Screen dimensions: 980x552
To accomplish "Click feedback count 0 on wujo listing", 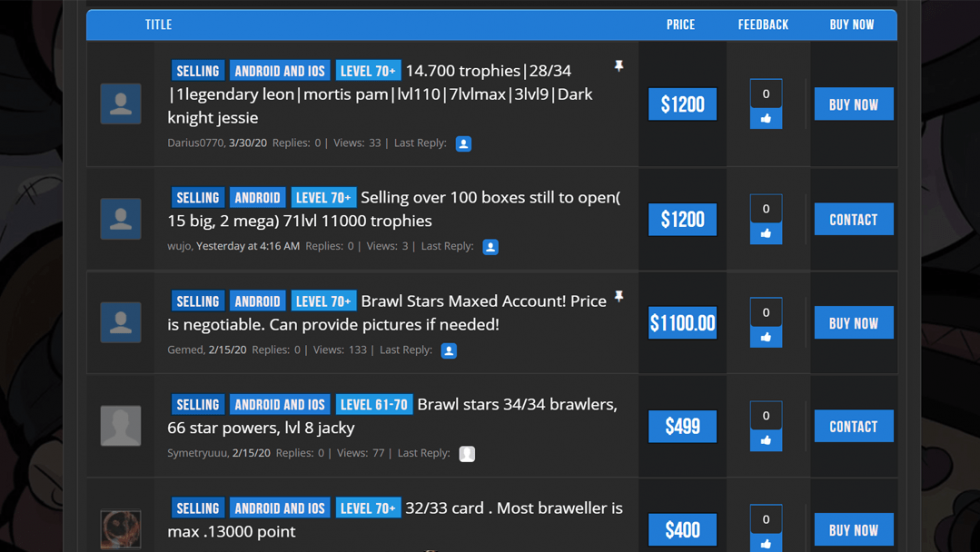I will click(x=766, y=209).
